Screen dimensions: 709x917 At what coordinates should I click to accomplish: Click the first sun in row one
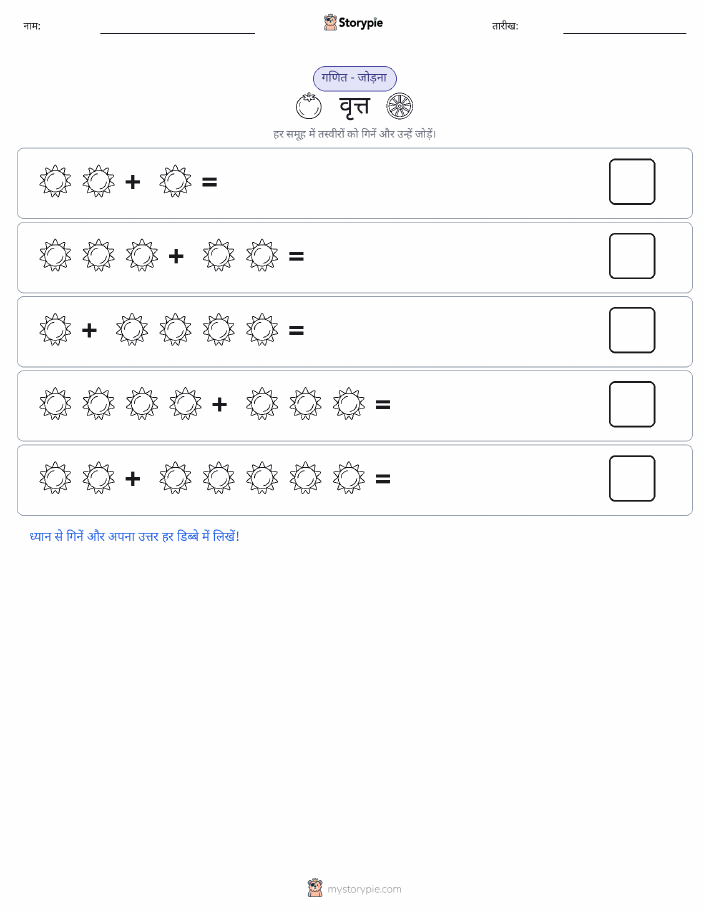coord(55,181)
